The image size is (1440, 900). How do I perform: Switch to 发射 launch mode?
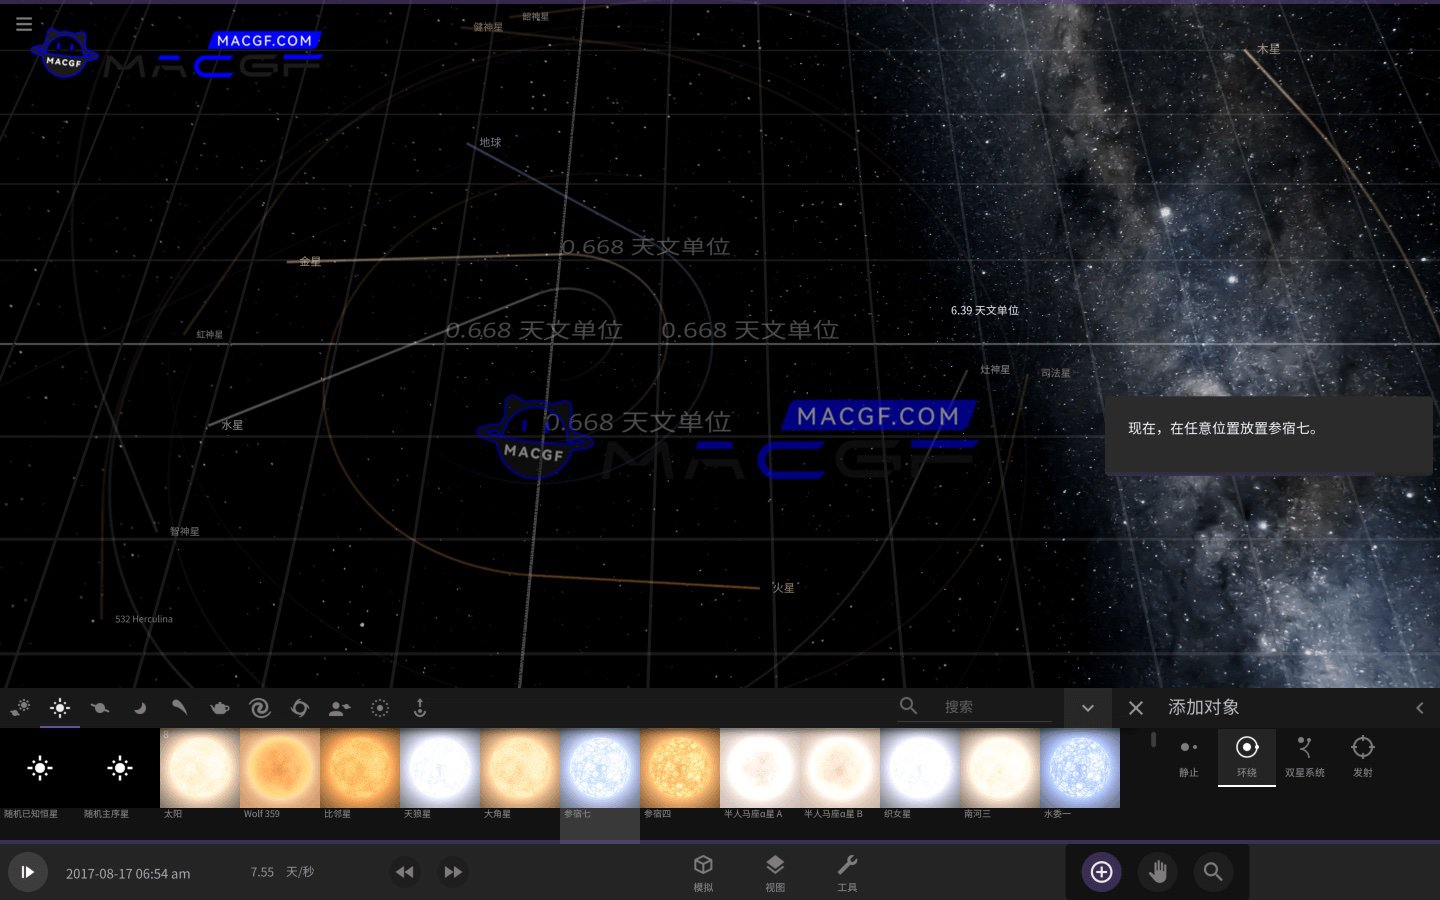(1363, 756)
